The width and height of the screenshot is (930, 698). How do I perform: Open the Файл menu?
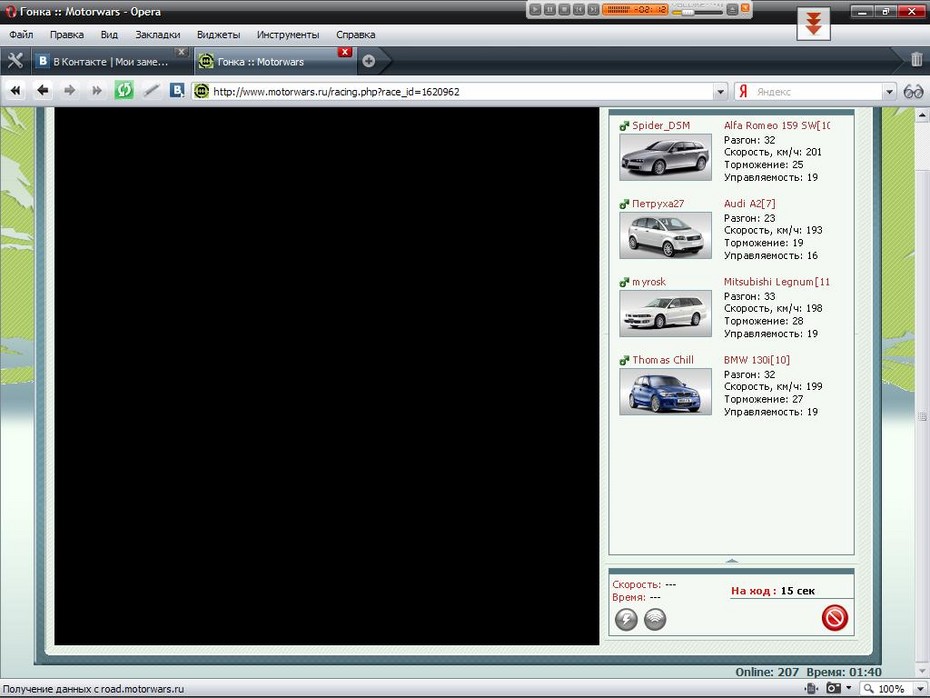tap(21, 35)
